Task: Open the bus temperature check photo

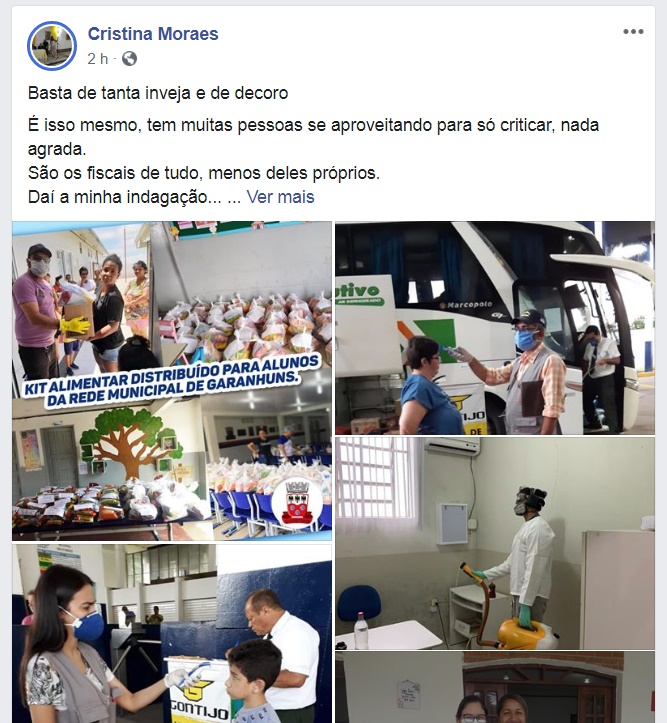Action: coord(495,328)
